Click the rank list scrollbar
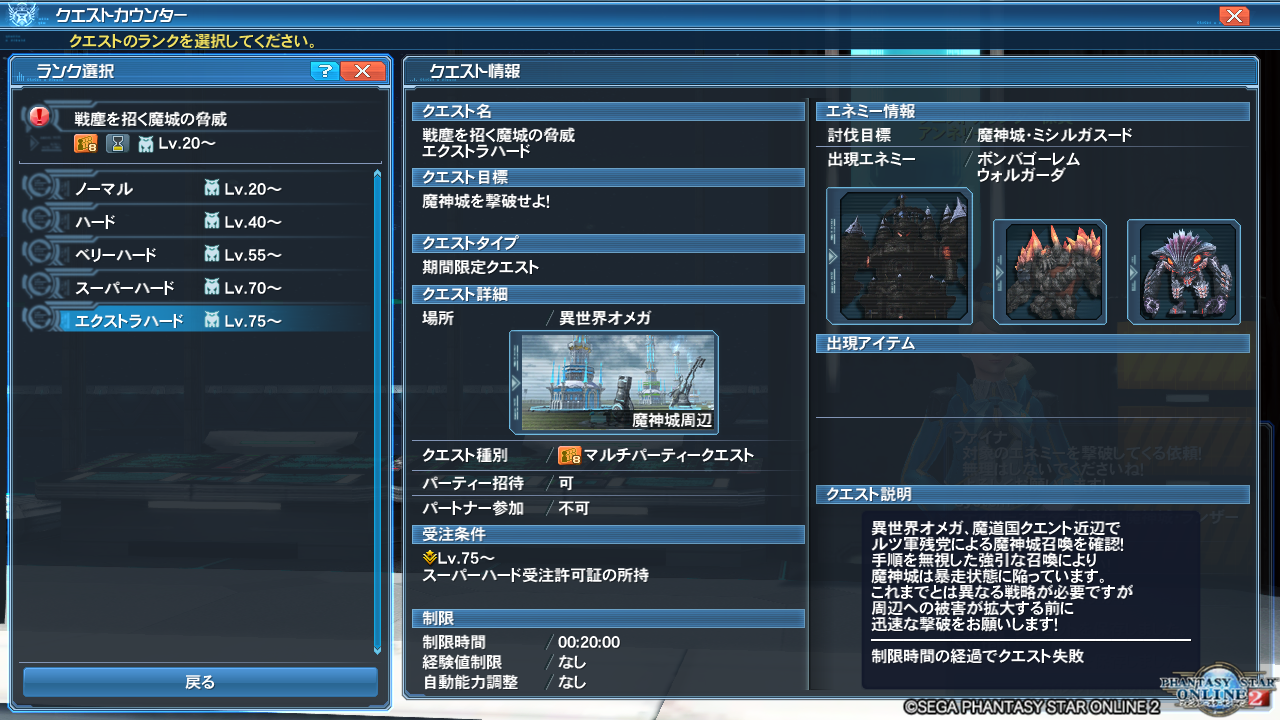Screen dimensions: 1280x720 (x=377, y=412)
